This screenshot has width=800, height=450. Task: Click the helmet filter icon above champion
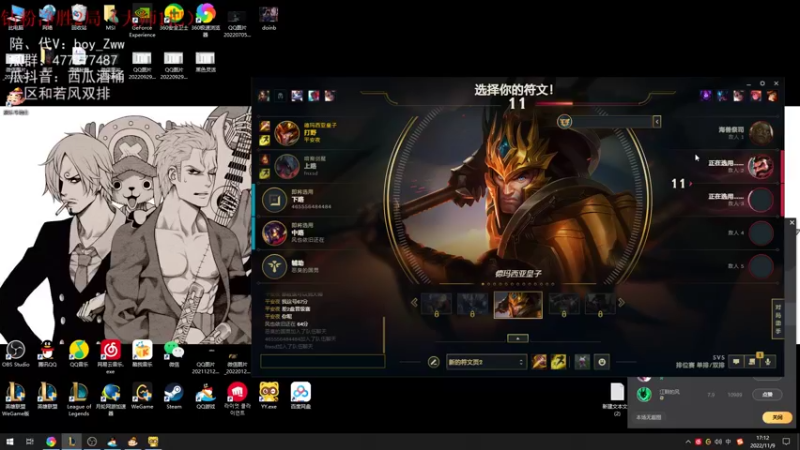[x=564, y=121]
